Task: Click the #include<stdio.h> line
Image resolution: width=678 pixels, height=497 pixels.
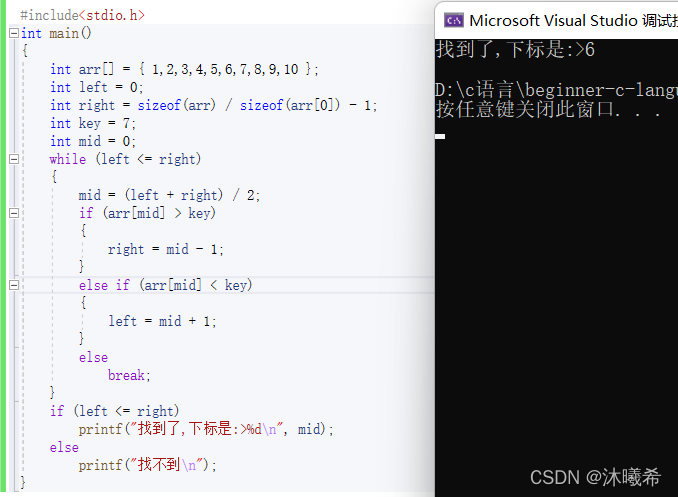Action: (x=82, y=15)
